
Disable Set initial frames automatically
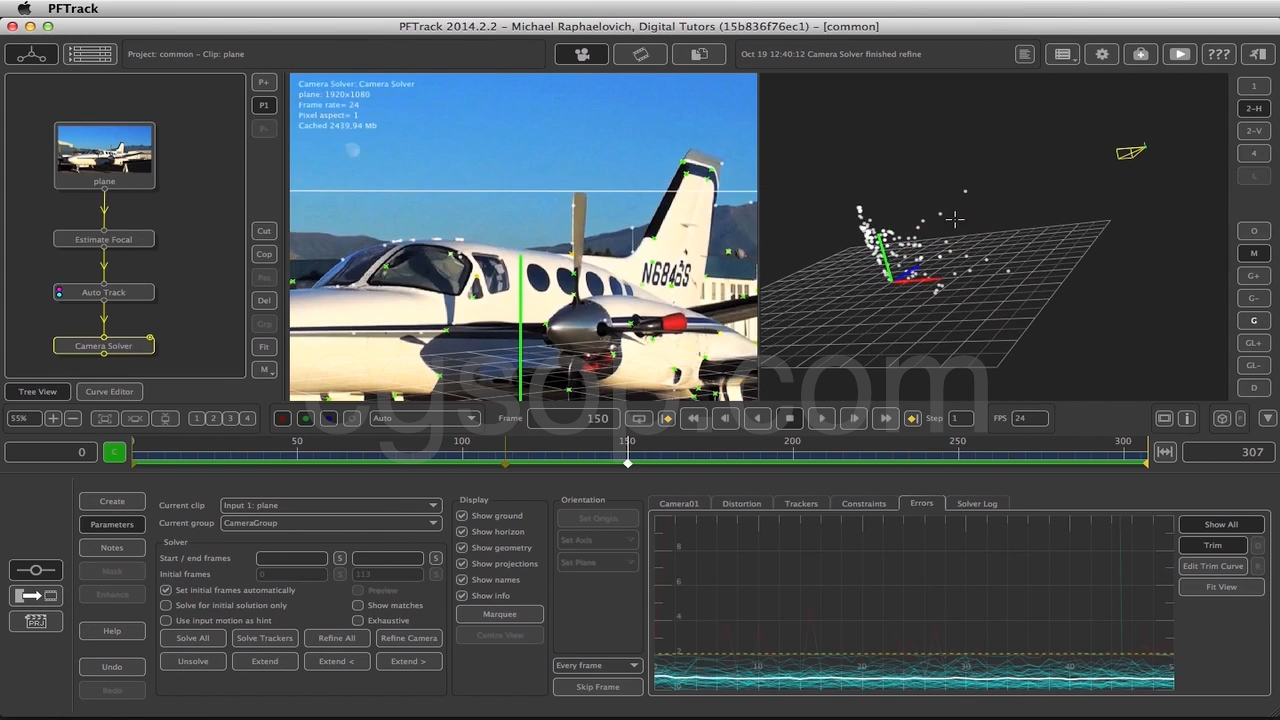coord(166,590)
